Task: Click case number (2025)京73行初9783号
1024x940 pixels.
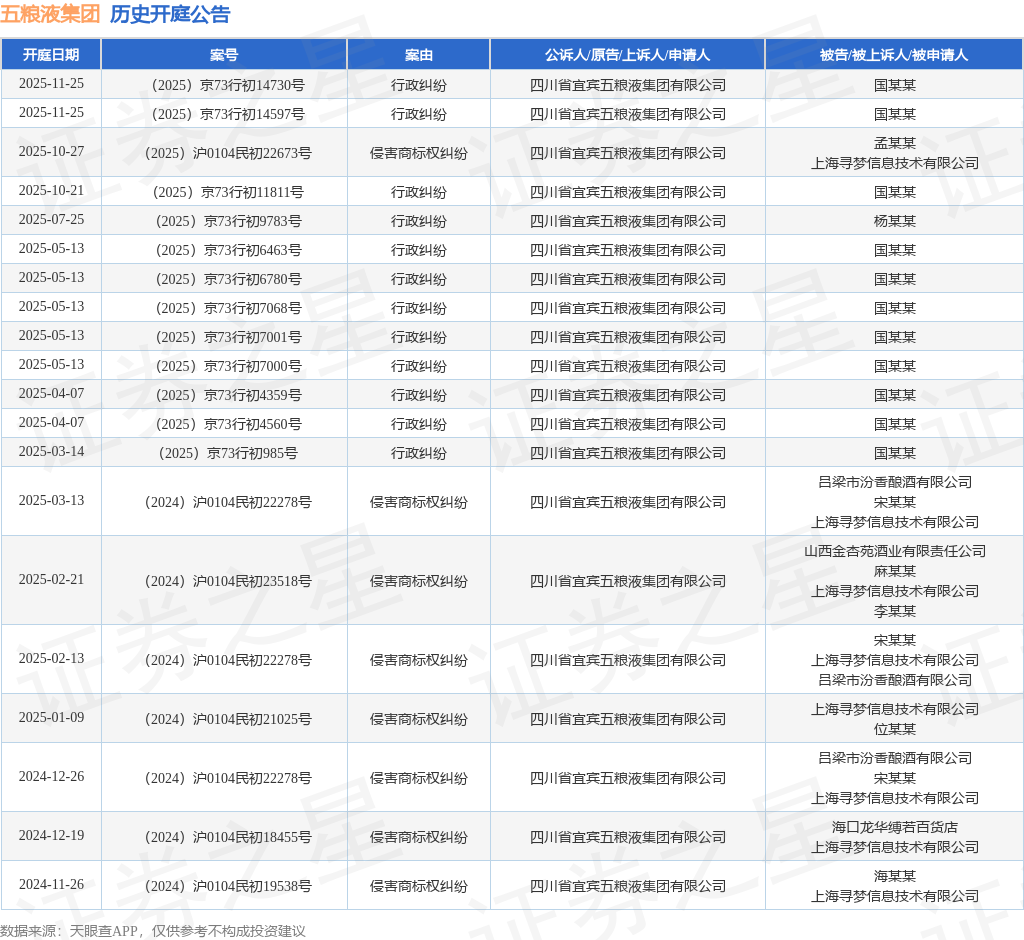Action: [x=224, y=221]
